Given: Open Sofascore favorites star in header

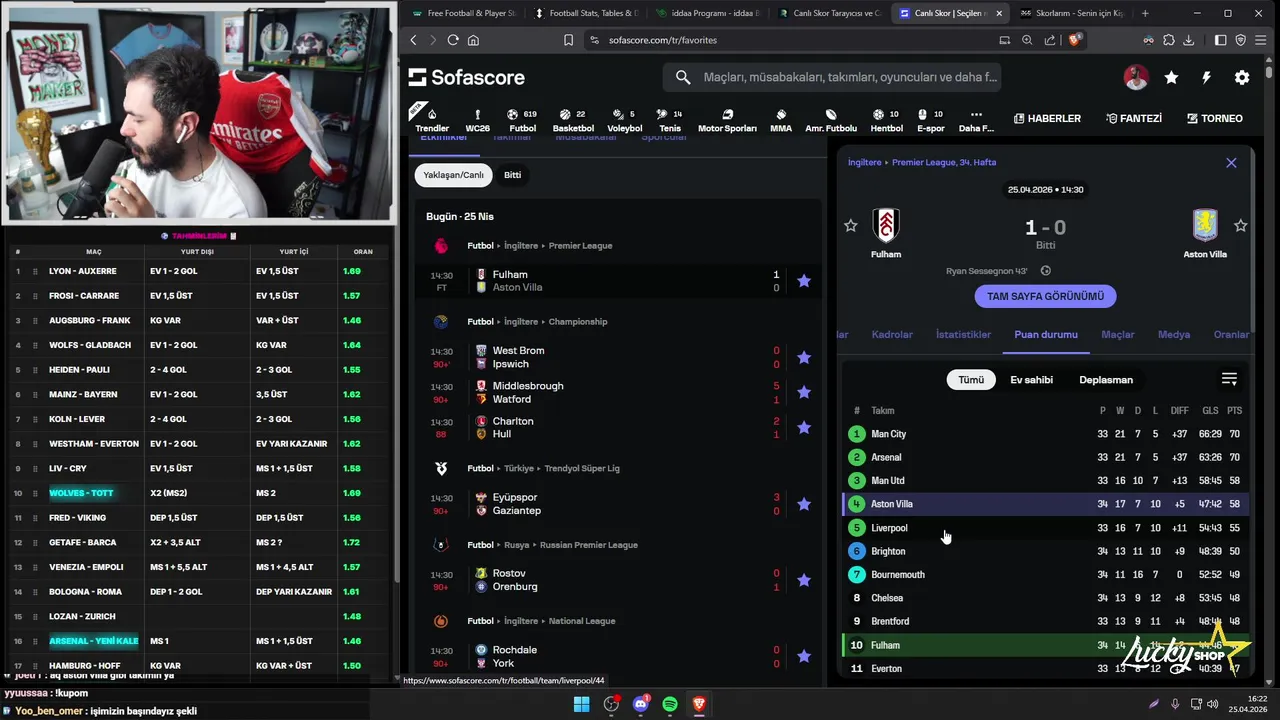Looking at the screenshot, I should pyautogui.click(x=1171, y=77).
